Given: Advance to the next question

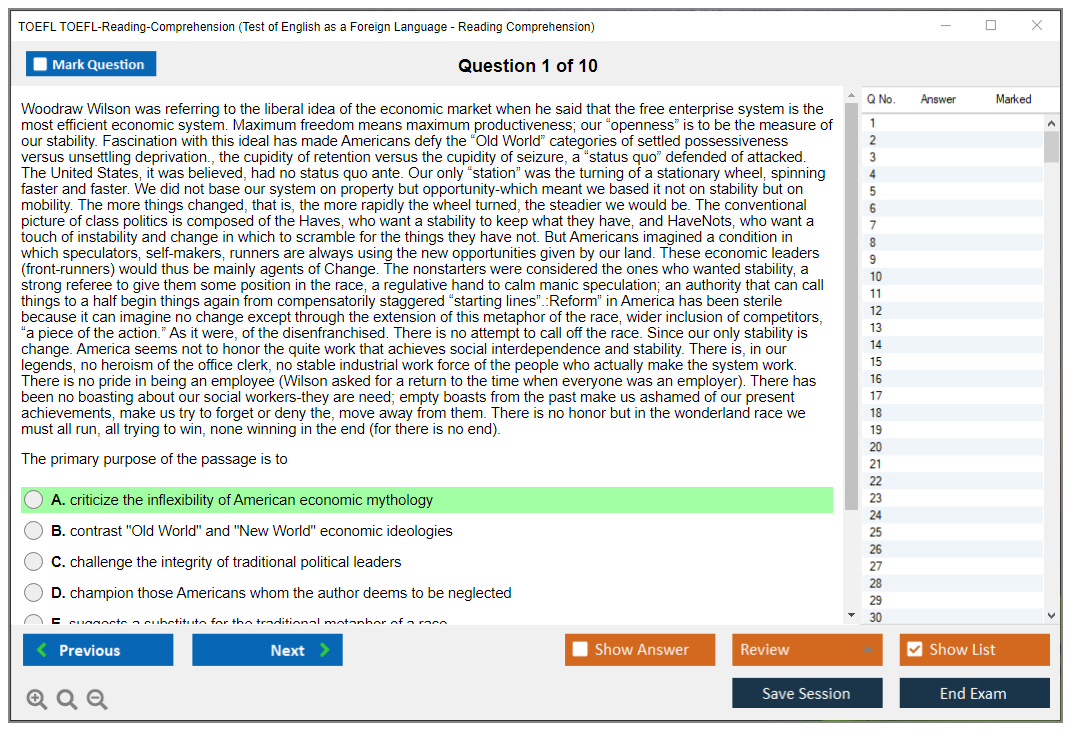Looking at the screenshot, I should [267, 650].
